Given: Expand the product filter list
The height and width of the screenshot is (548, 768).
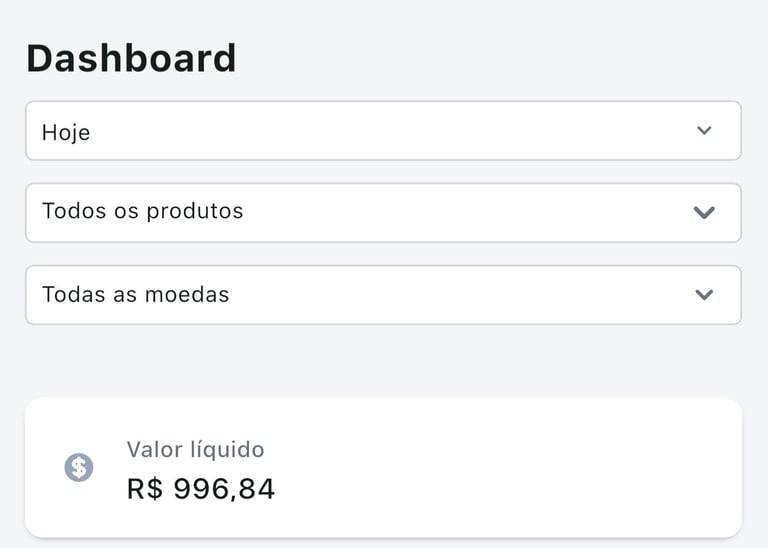Looking at the screenshot, I should (383, 213).
